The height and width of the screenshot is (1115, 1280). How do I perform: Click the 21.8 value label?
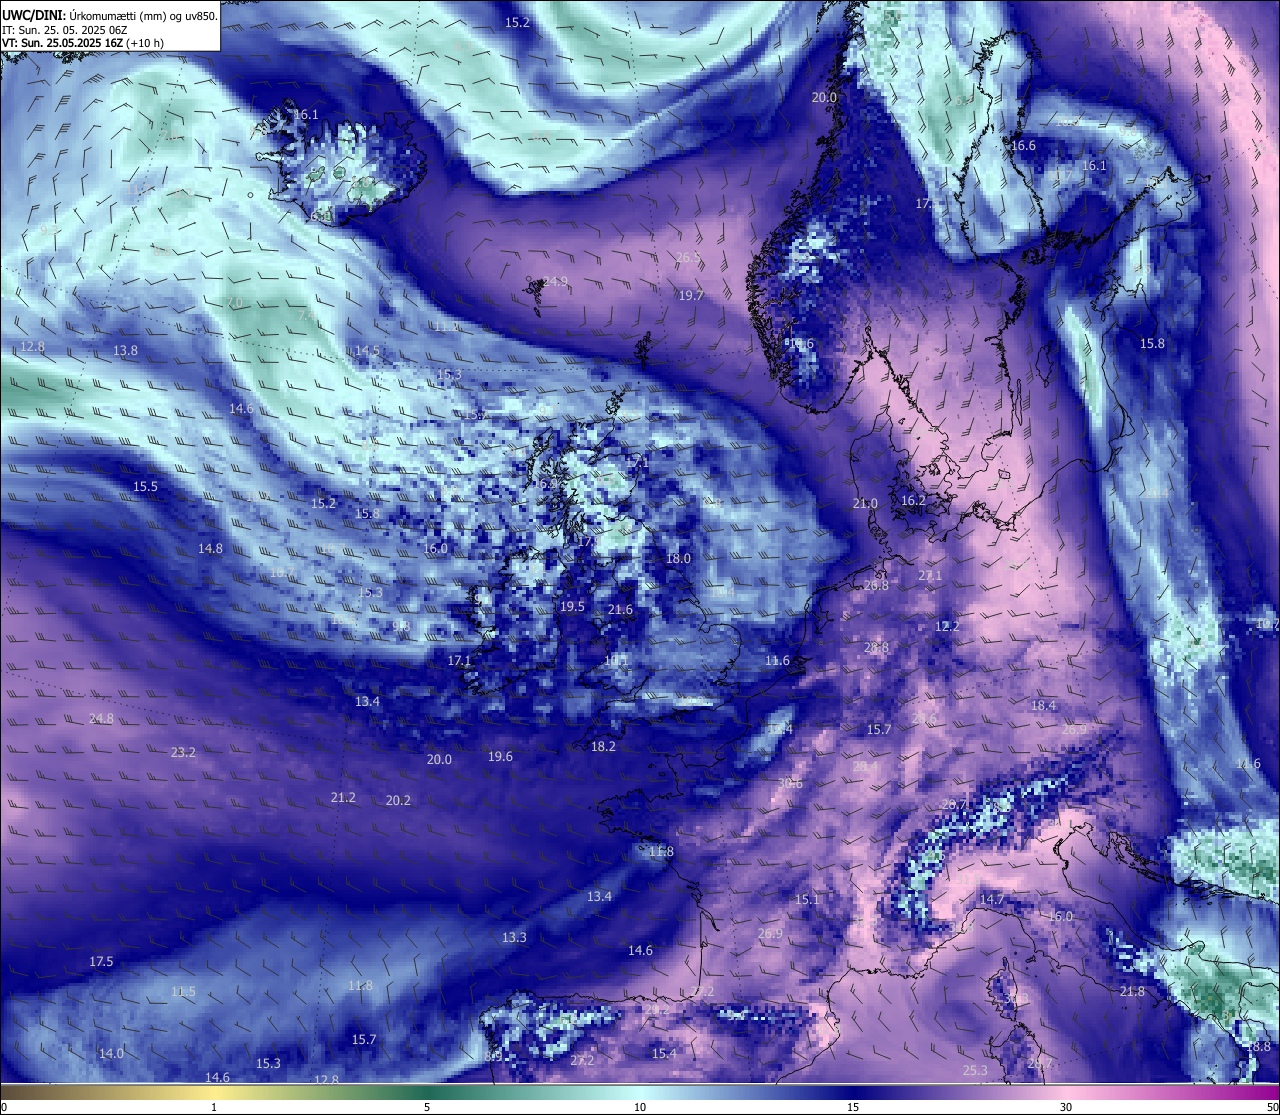[x=1132, y=991]
